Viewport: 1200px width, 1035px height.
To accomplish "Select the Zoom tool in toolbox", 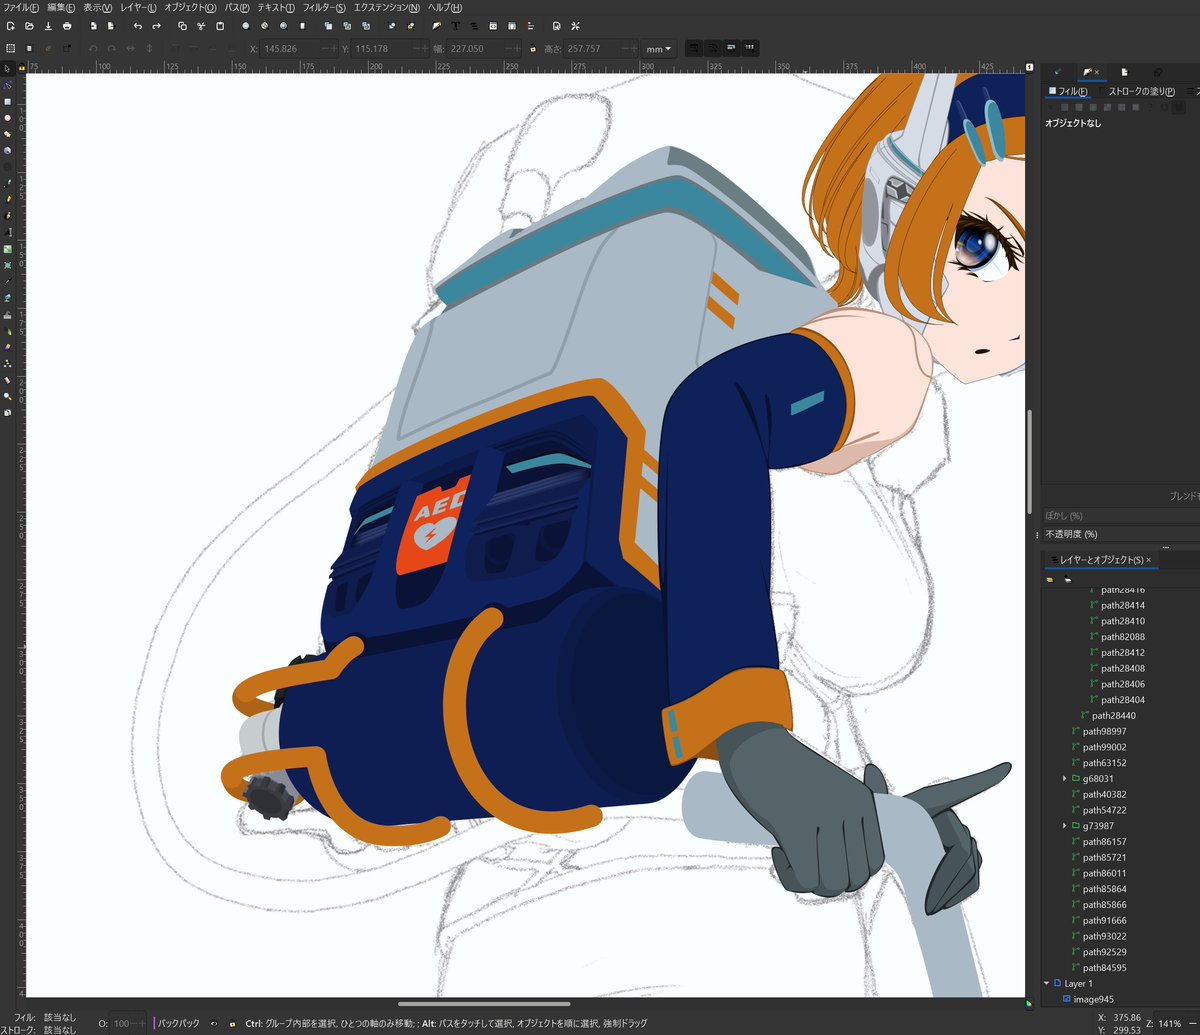I will click(x=7, y=396).
